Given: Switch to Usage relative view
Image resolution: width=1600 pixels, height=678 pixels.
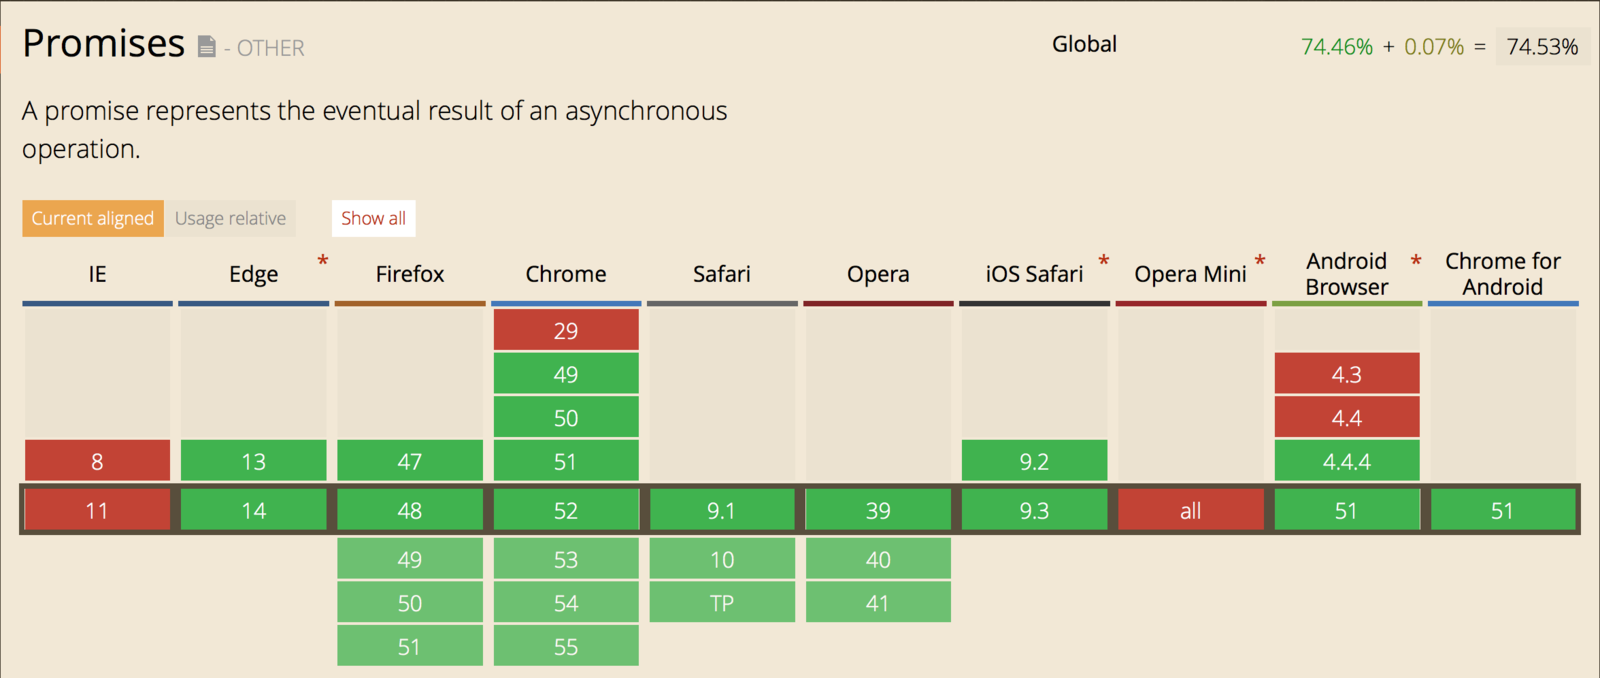Looking at the screenshot, I should (x=230, y=218).
